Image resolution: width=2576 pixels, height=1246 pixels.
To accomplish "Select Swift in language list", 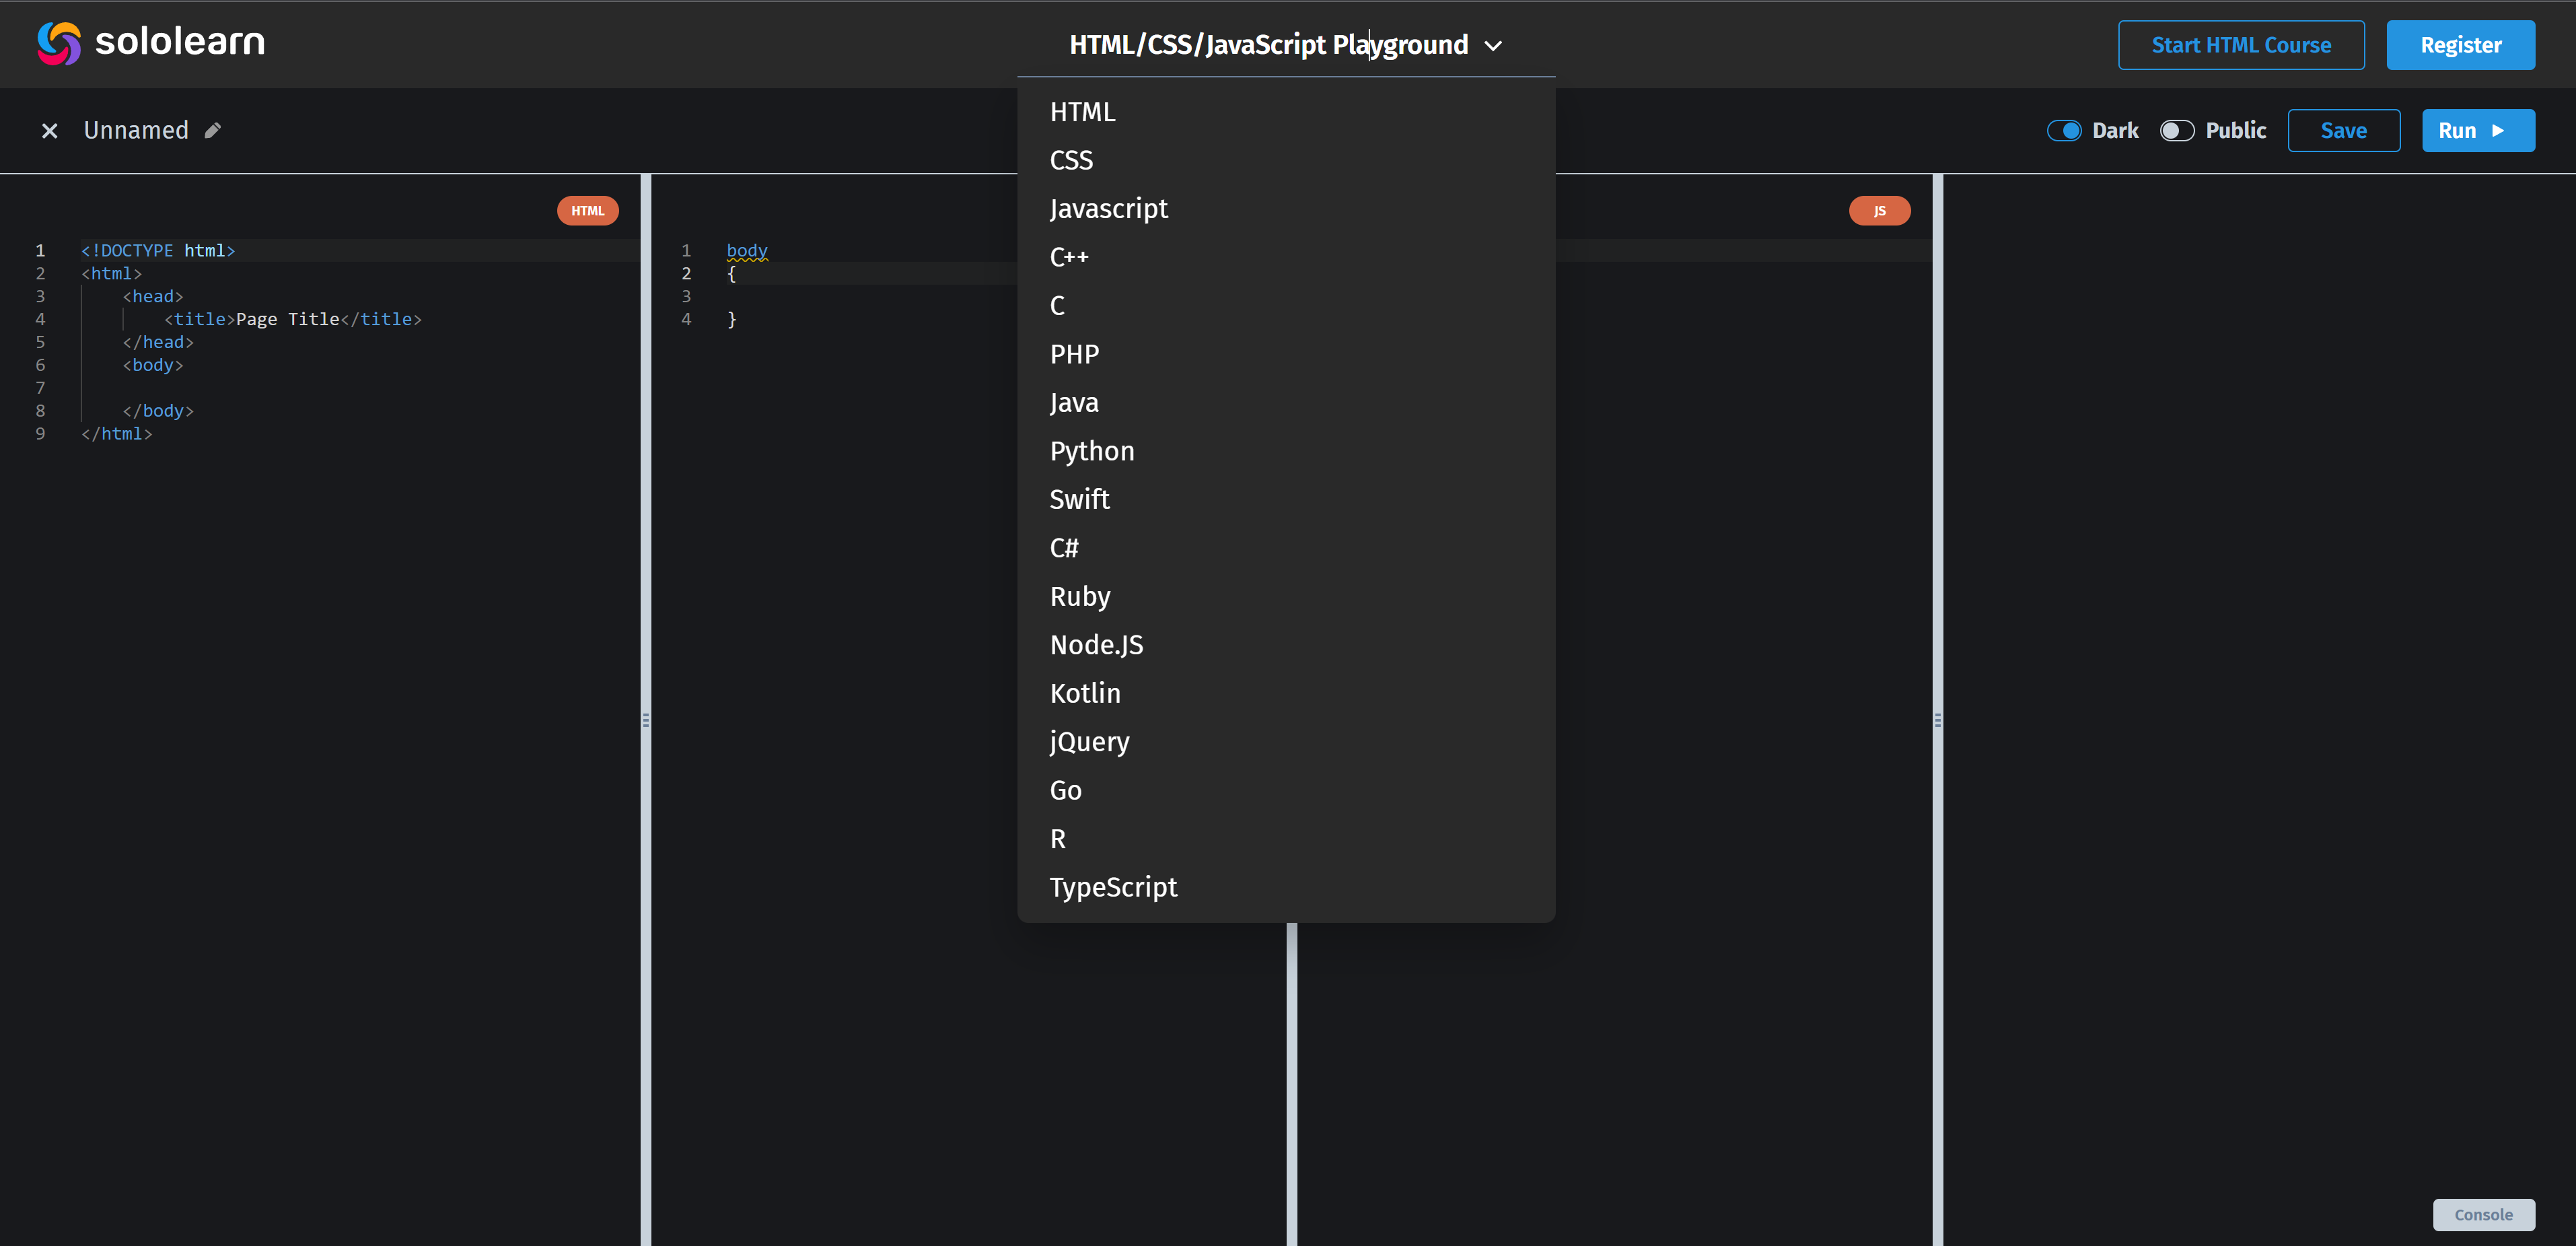I will click(1286, 499).
